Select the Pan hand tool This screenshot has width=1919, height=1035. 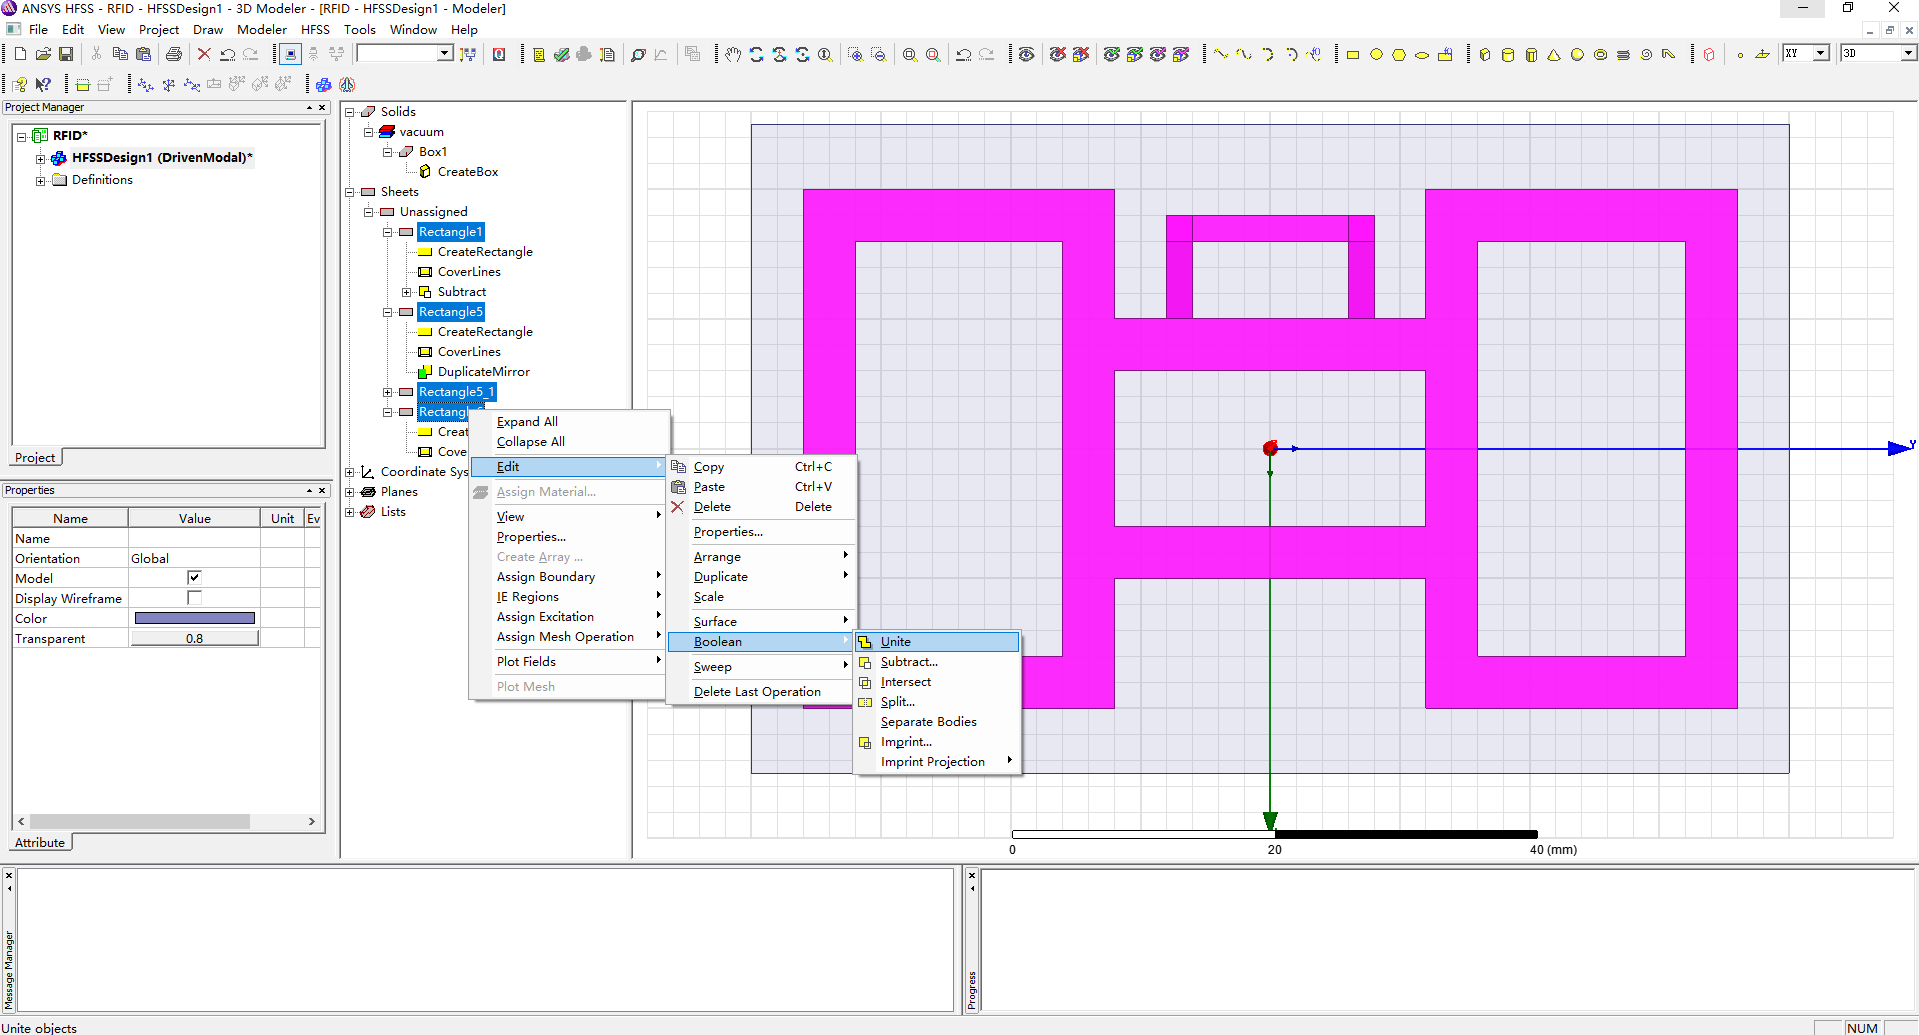733,54
